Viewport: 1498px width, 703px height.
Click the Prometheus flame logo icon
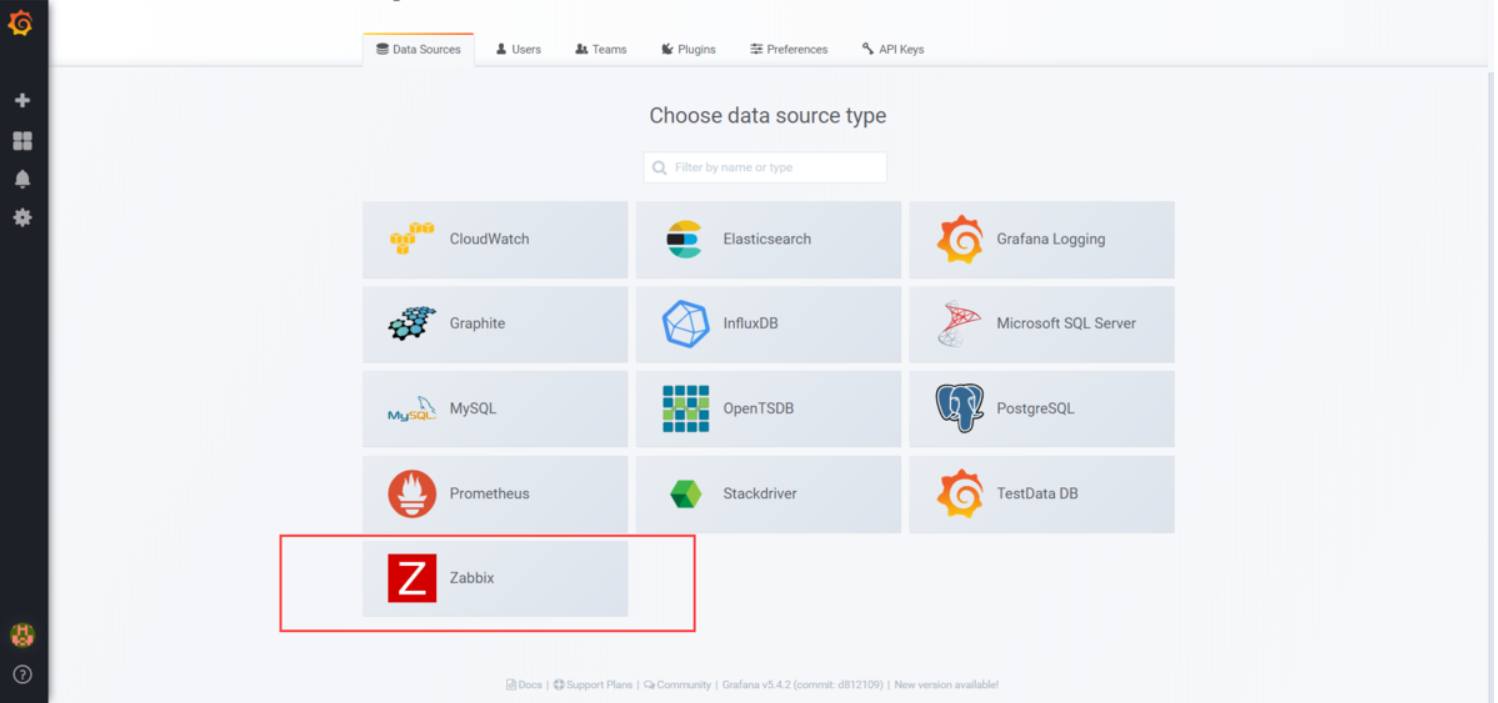412,493
